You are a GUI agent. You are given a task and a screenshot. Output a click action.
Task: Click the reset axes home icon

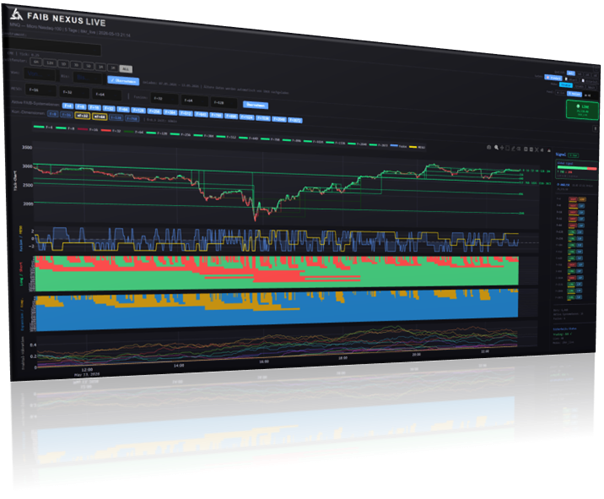[x=542, y=150]
